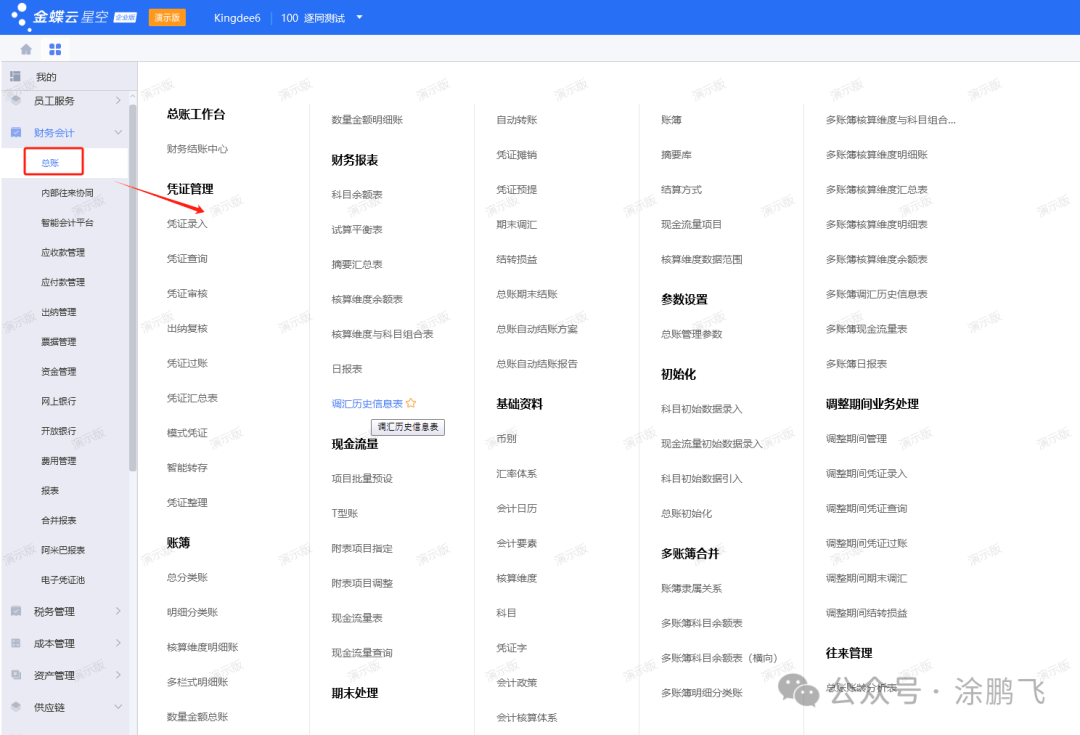Open the four-square app menu grid icon
The height and width of the screenshot is (735, 1080).
click(55, 49)
